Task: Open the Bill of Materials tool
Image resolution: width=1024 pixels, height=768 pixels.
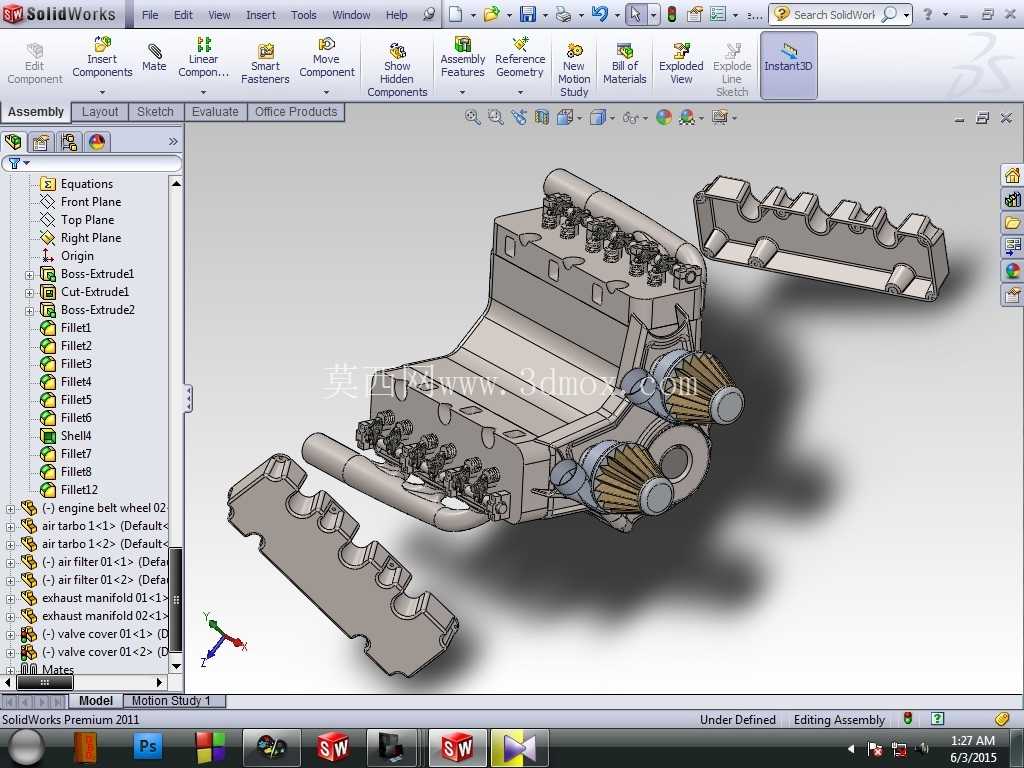Action: pos(624,64)
